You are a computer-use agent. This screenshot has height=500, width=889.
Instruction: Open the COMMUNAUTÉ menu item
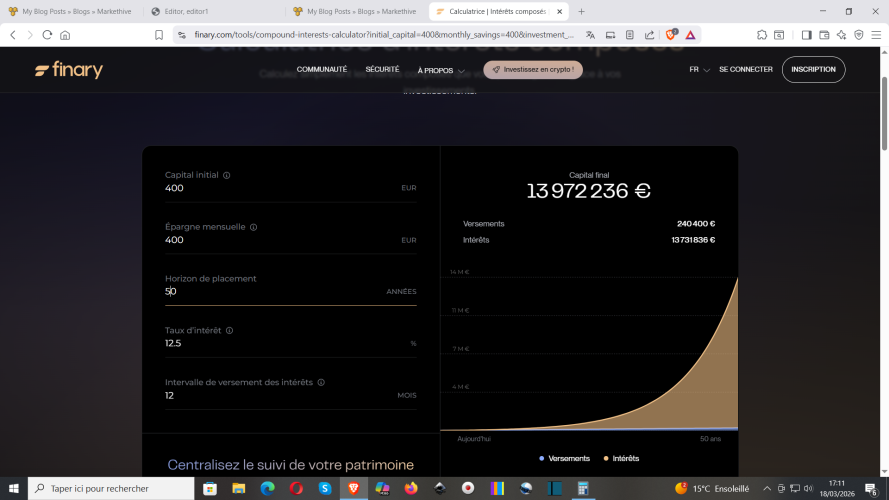click(322, 70)
